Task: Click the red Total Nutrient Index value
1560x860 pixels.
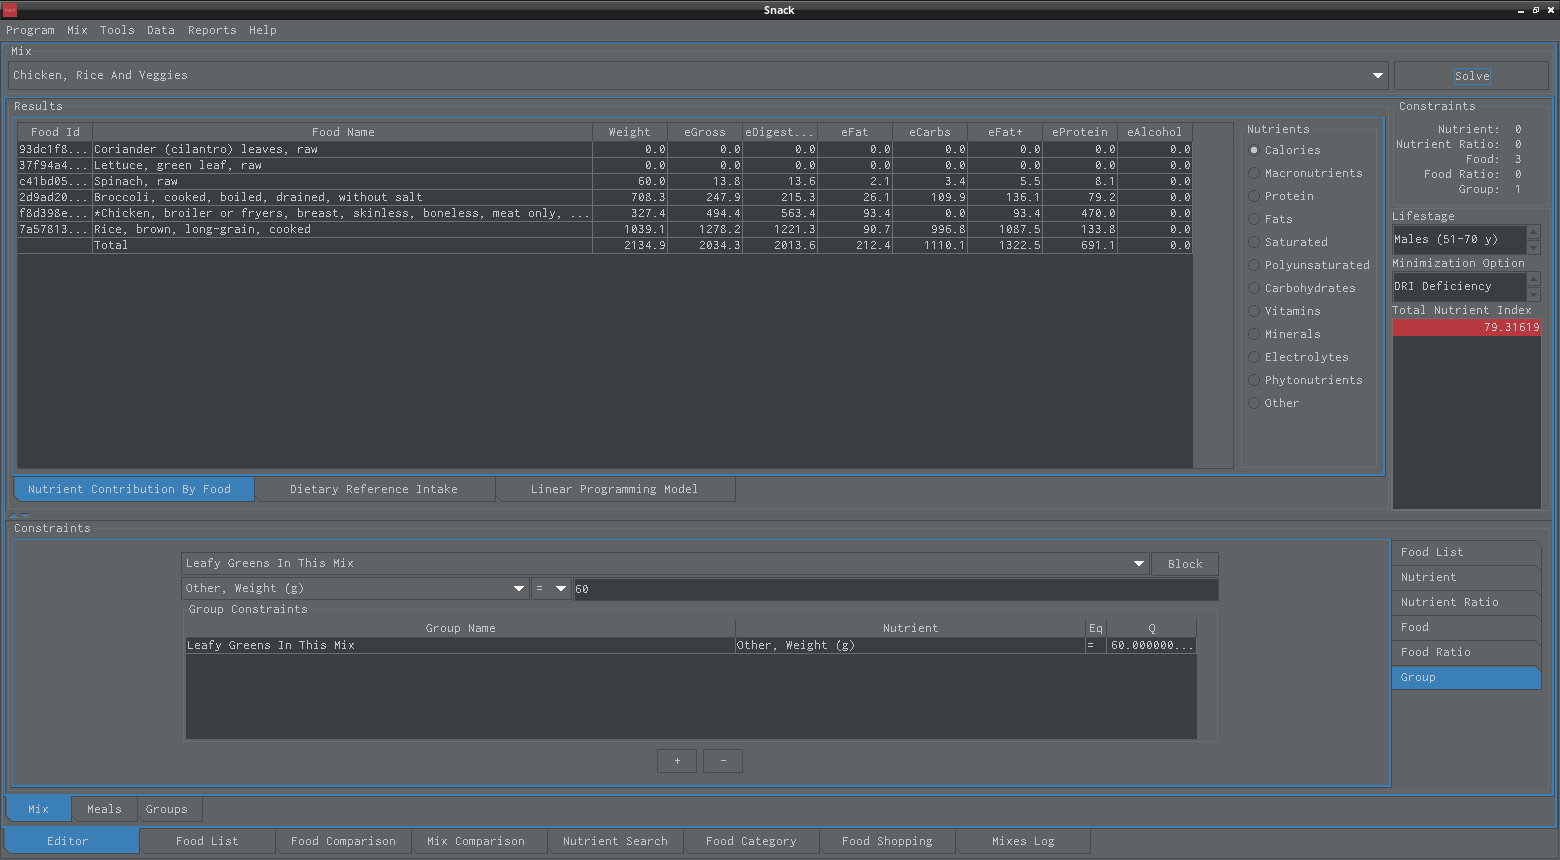Action: [1466, 328]
